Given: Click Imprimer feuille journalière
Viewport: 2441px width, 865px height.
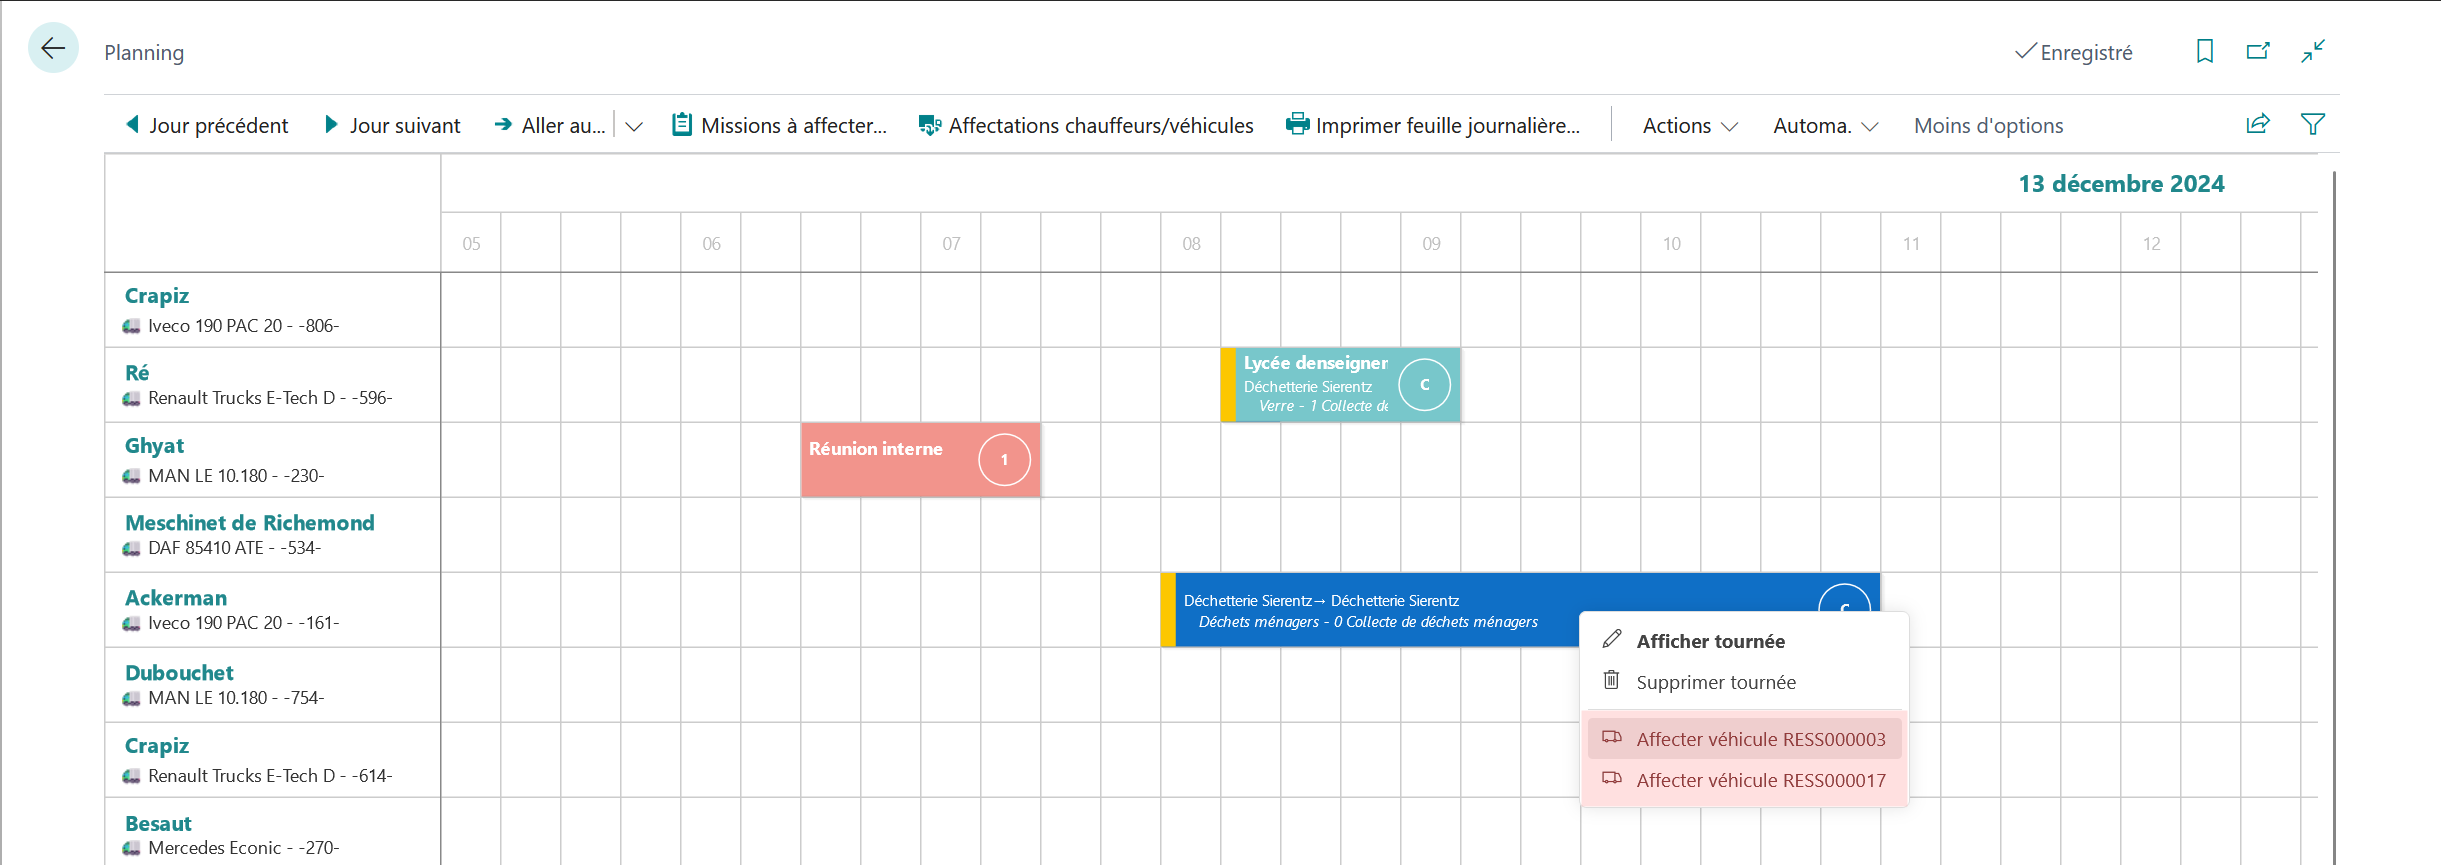Looking at the screenshot, I should (1433, 125).
